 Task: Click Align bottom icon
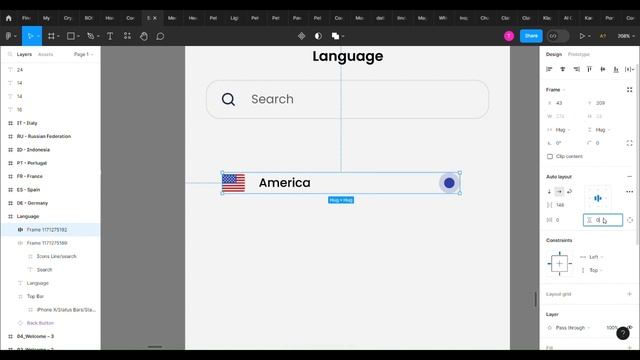[x=616, y=69]
